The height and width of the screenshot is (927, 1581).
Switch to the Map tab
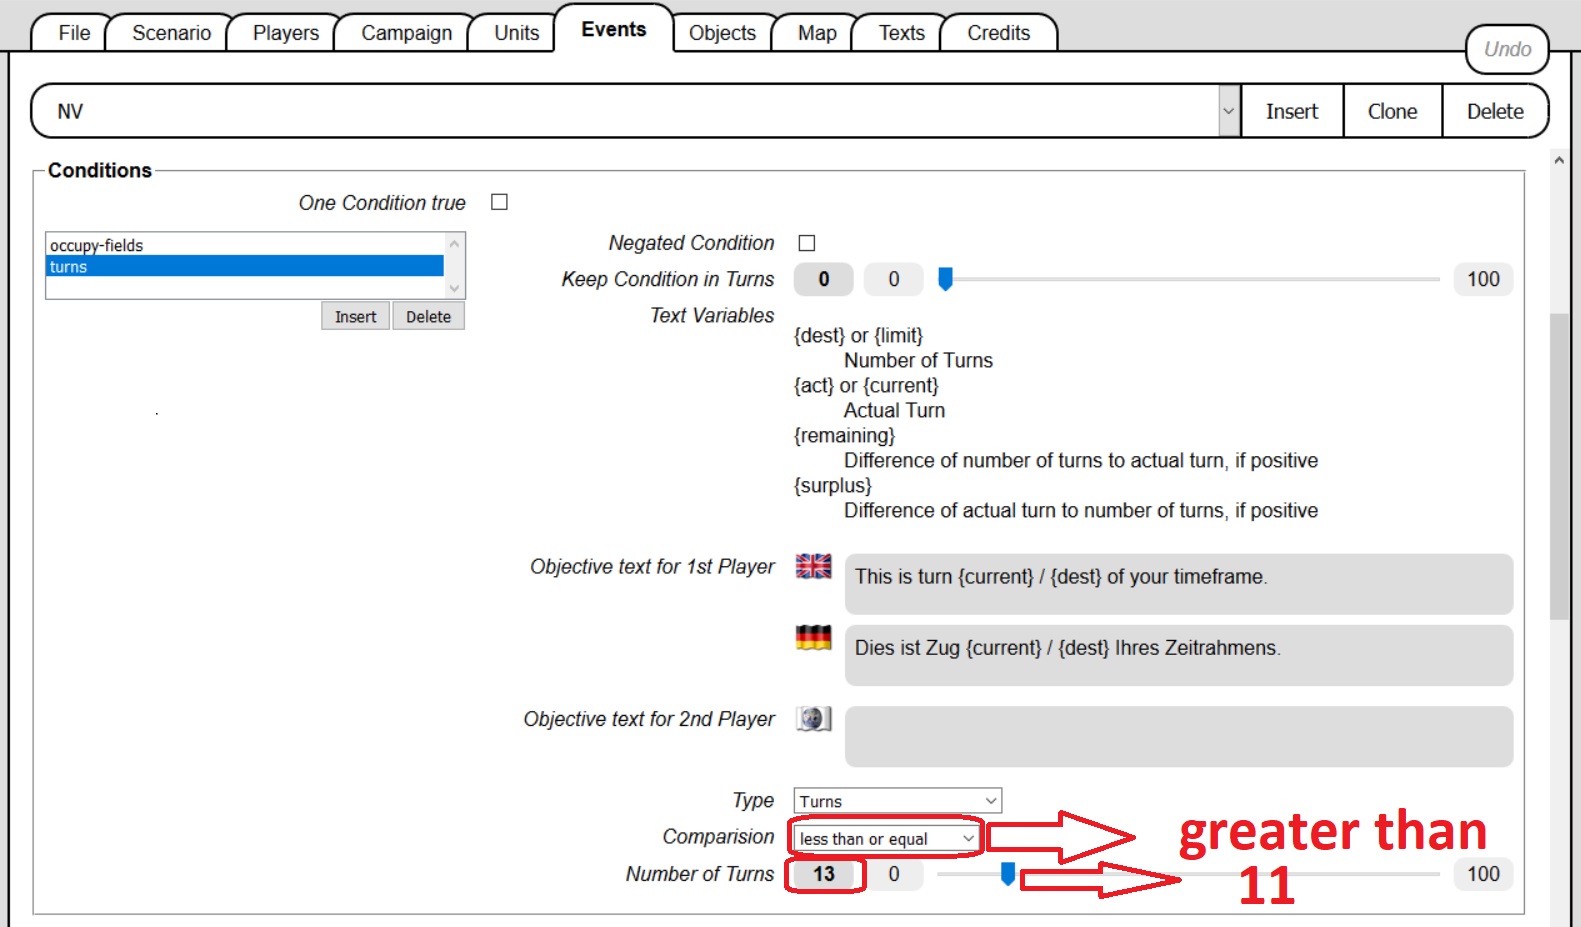point(817,33)
